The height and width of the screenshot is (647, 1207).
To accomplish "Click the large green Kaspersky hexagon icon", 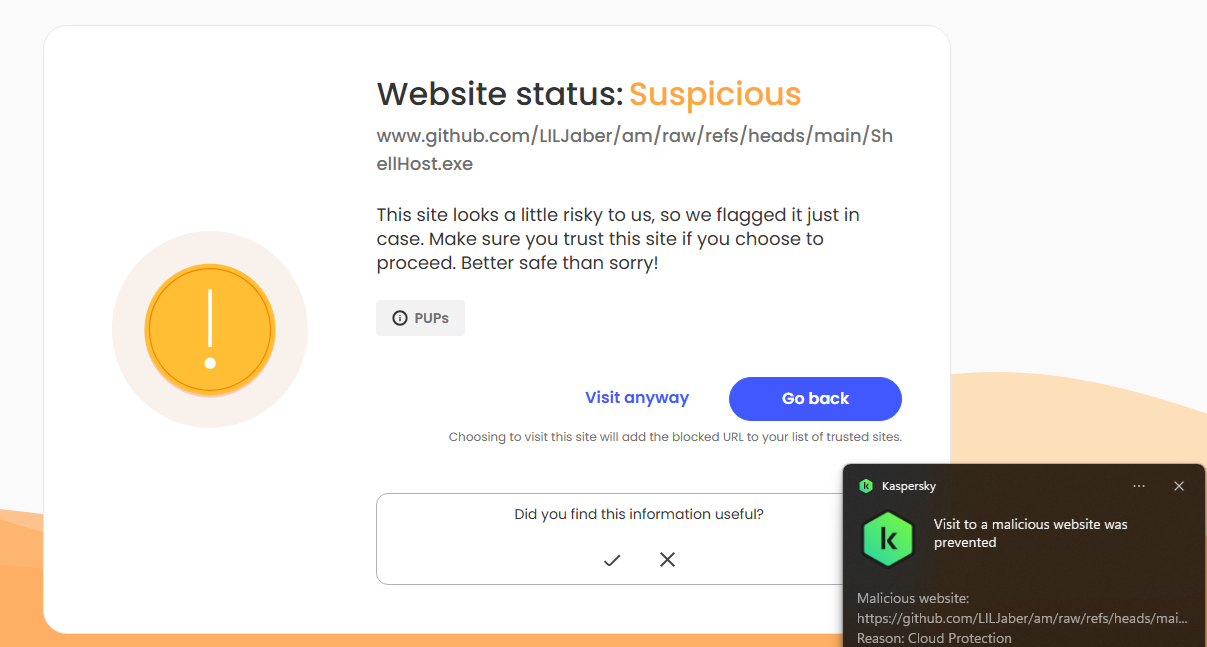I will [x=888, y=539].
